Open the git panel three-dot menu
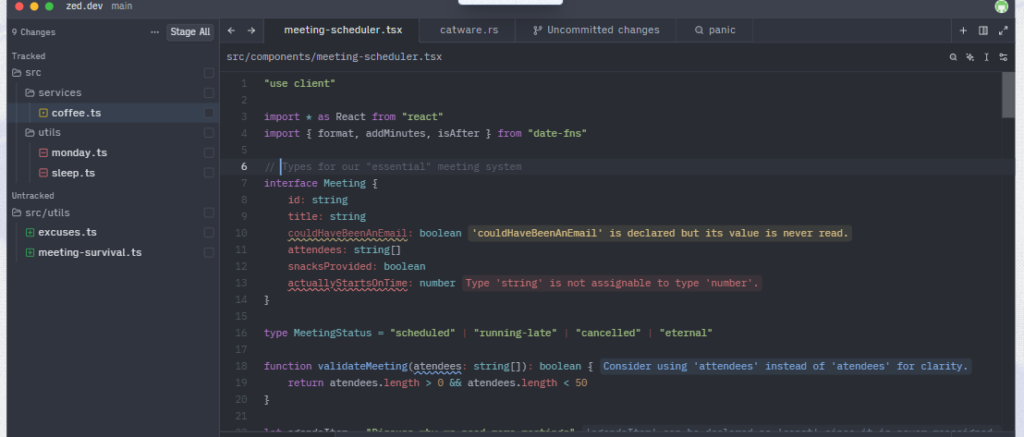This screenshot has width=1024, height=437. click(154, 32)
